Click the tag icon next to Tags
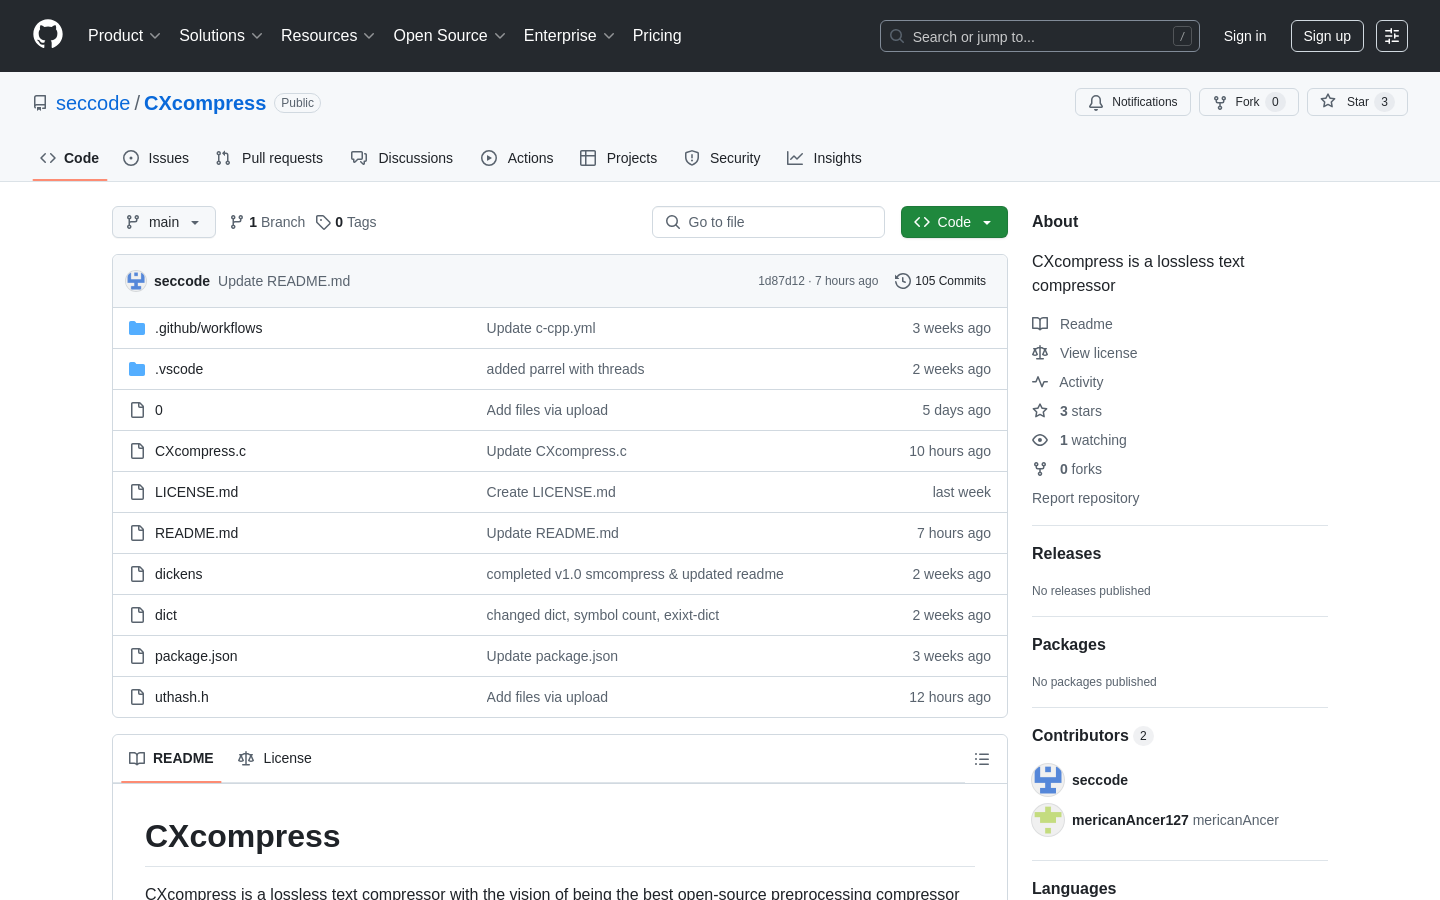 (323, 222)
